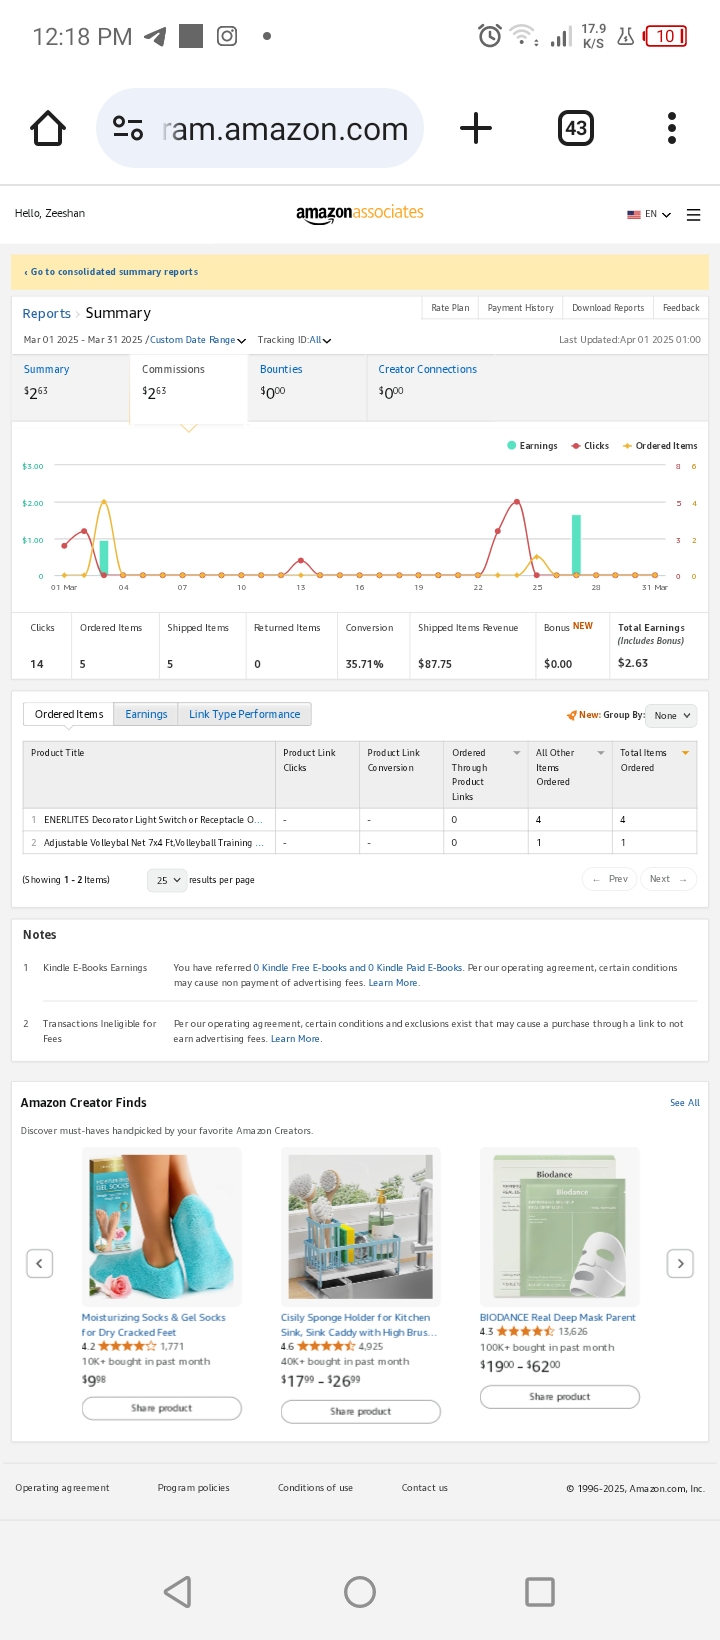Open the EN language selector

[x=649, y=214]
